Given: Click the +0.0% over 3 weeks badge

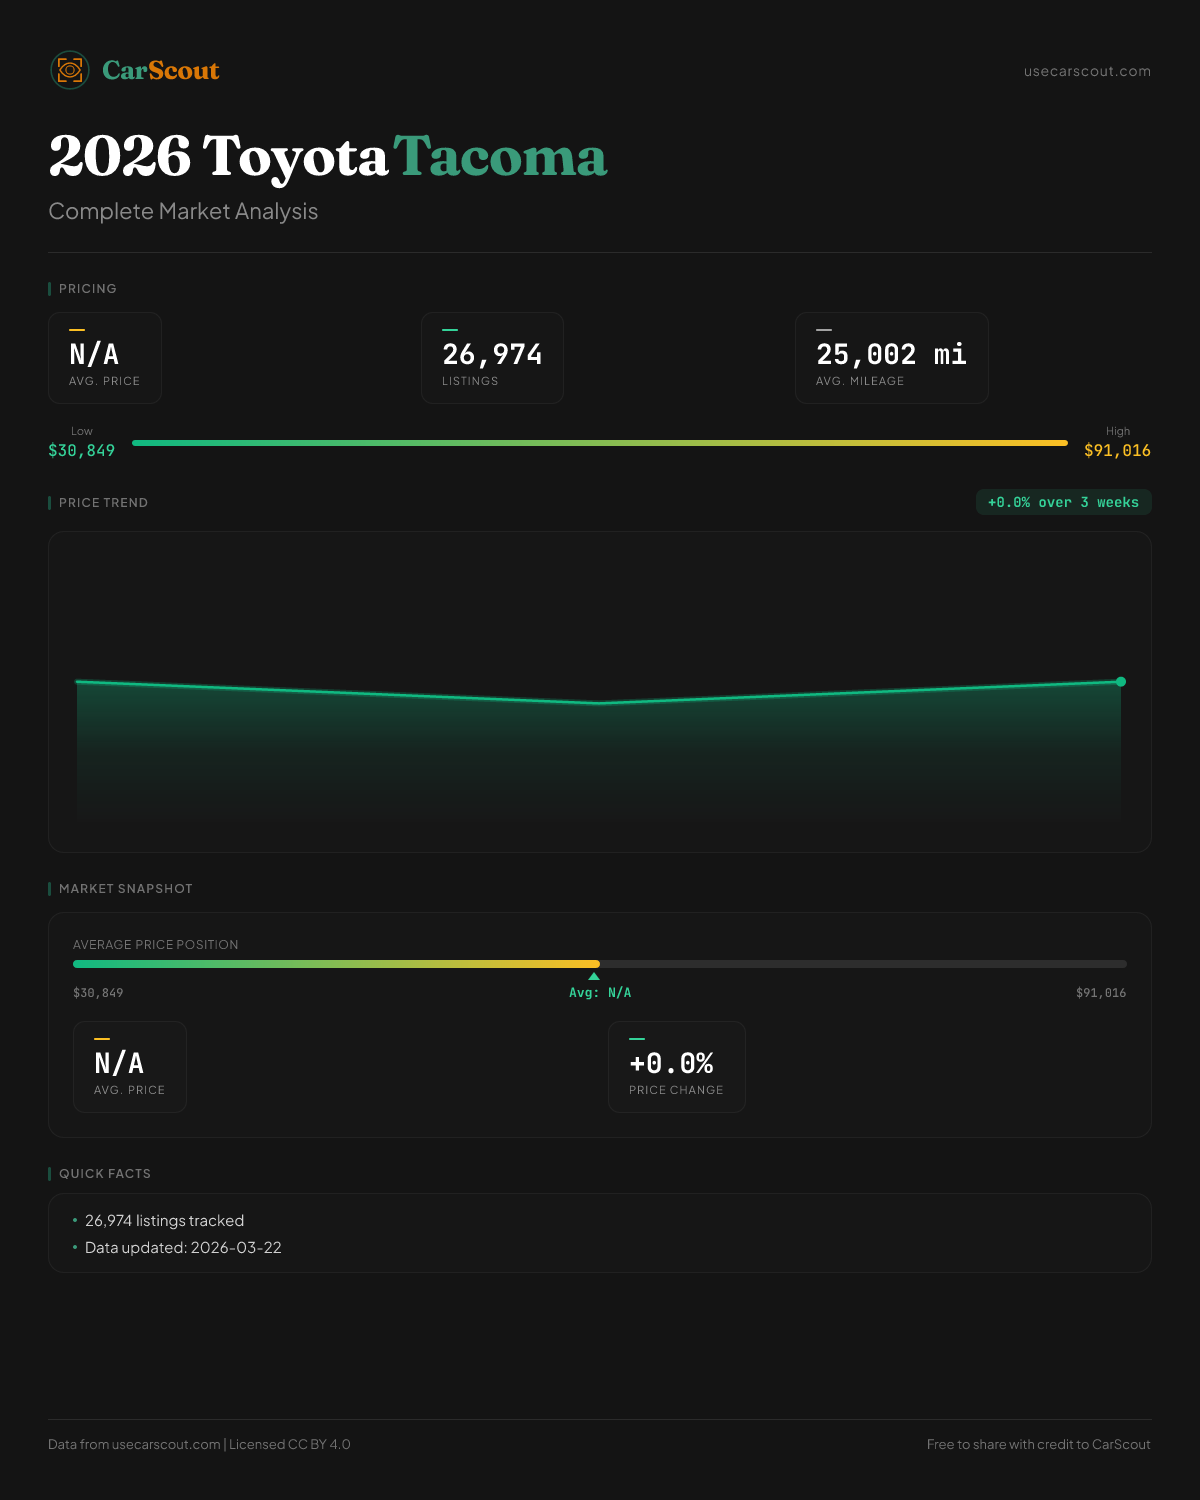Looking at the screenshot, I should [1063, 502].
